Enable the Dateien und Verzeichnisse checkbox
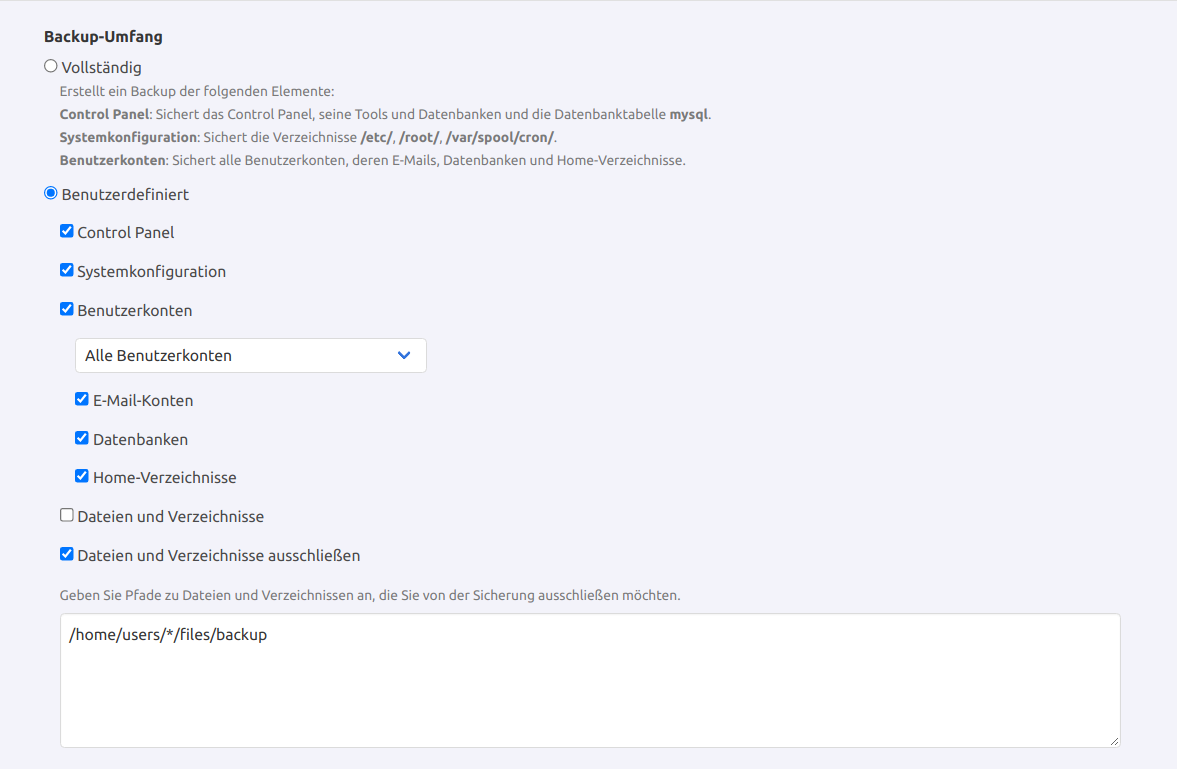This screenshot has height=769, width=1177. coord(67,515)
